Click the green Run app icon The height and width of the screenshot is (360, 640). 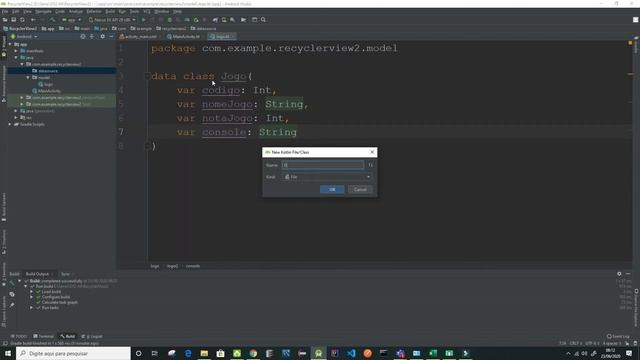[144, 20]
